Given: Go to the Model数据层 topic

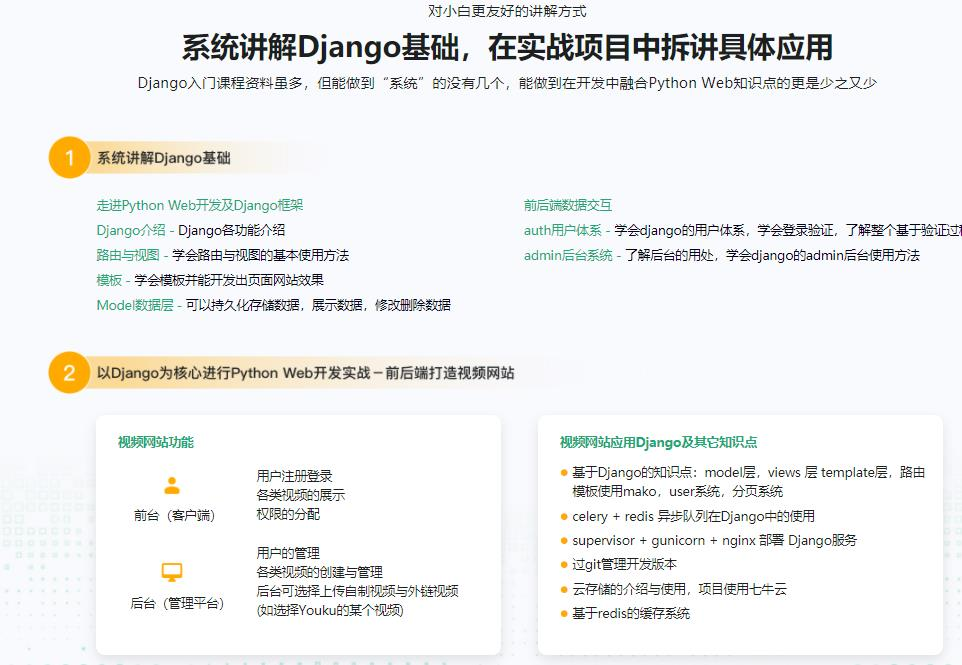Looking at the screenshot, I should 138,305.
